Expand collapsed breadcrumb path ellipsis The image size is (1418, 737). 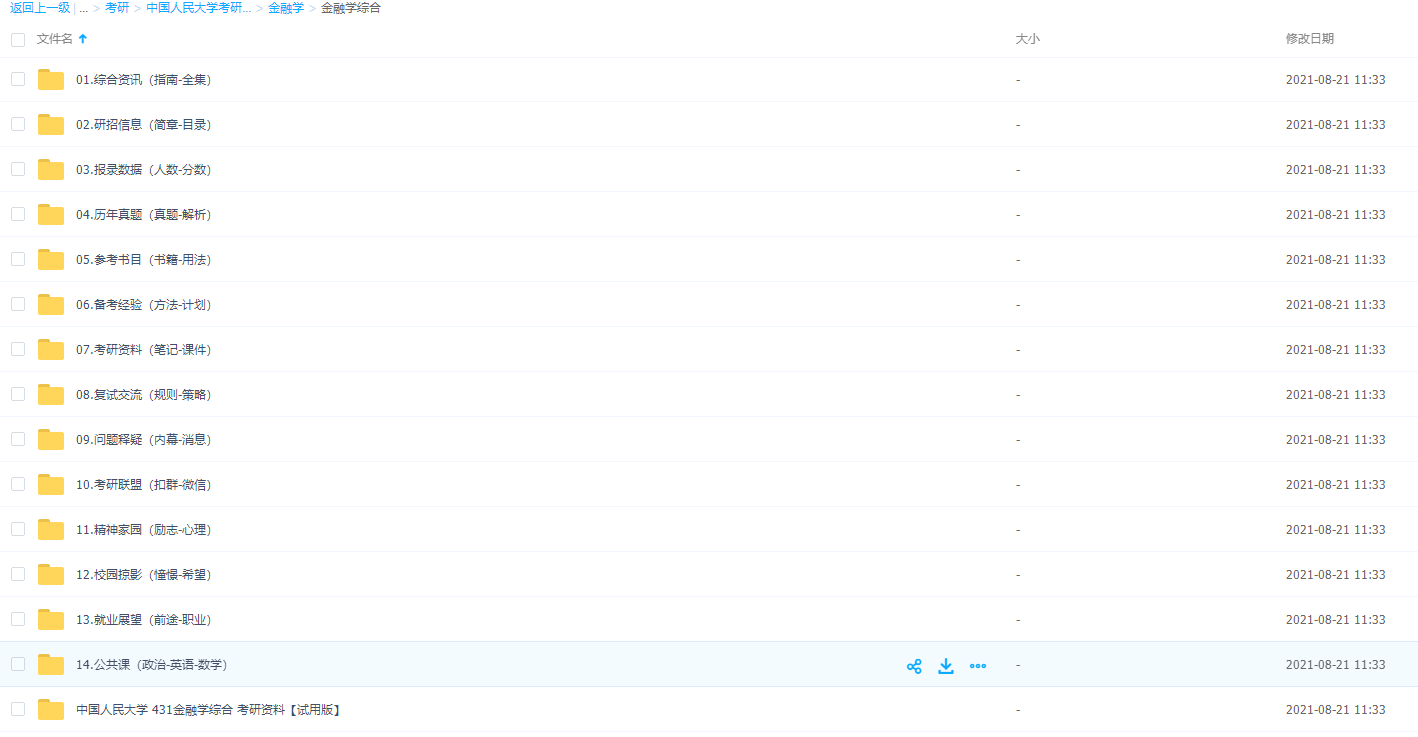tap(84, 8)
